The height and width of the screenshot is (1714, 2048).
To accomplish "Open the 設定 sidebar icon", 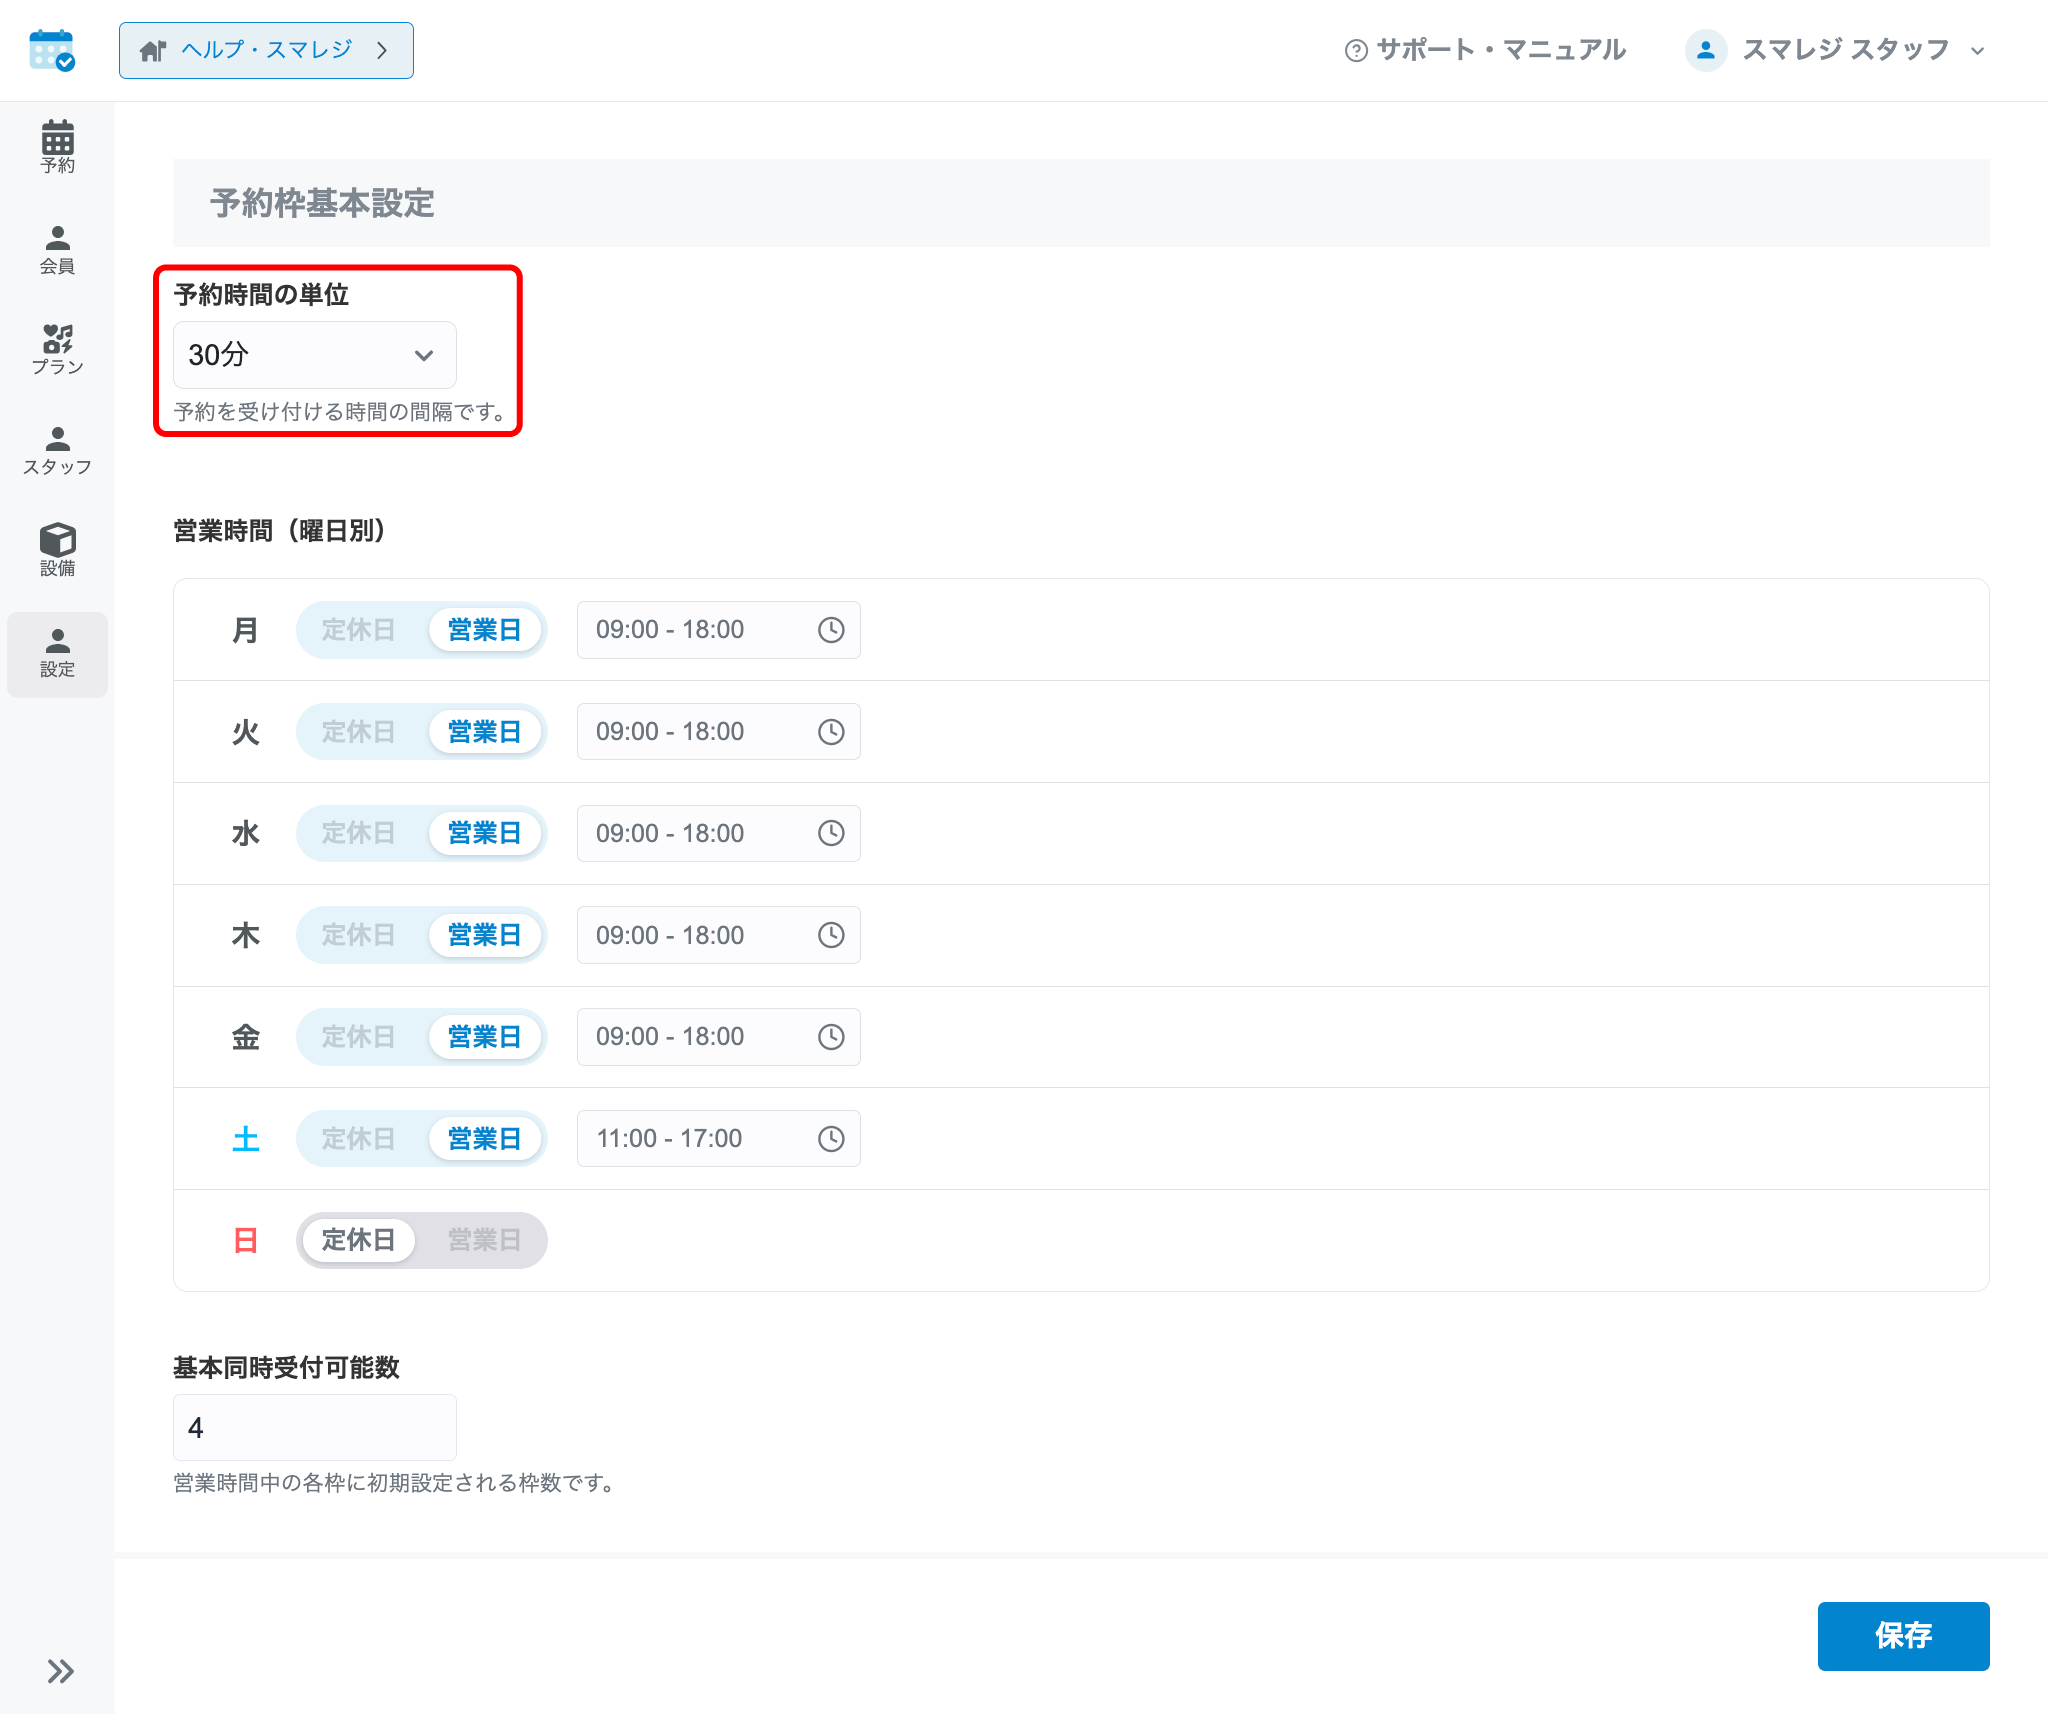I will point(57,654).
